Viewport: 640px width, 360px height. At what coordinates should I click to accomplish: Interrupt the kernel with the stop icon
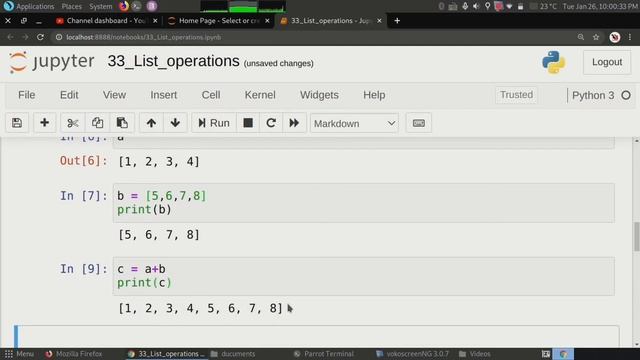tap(248, 123)
